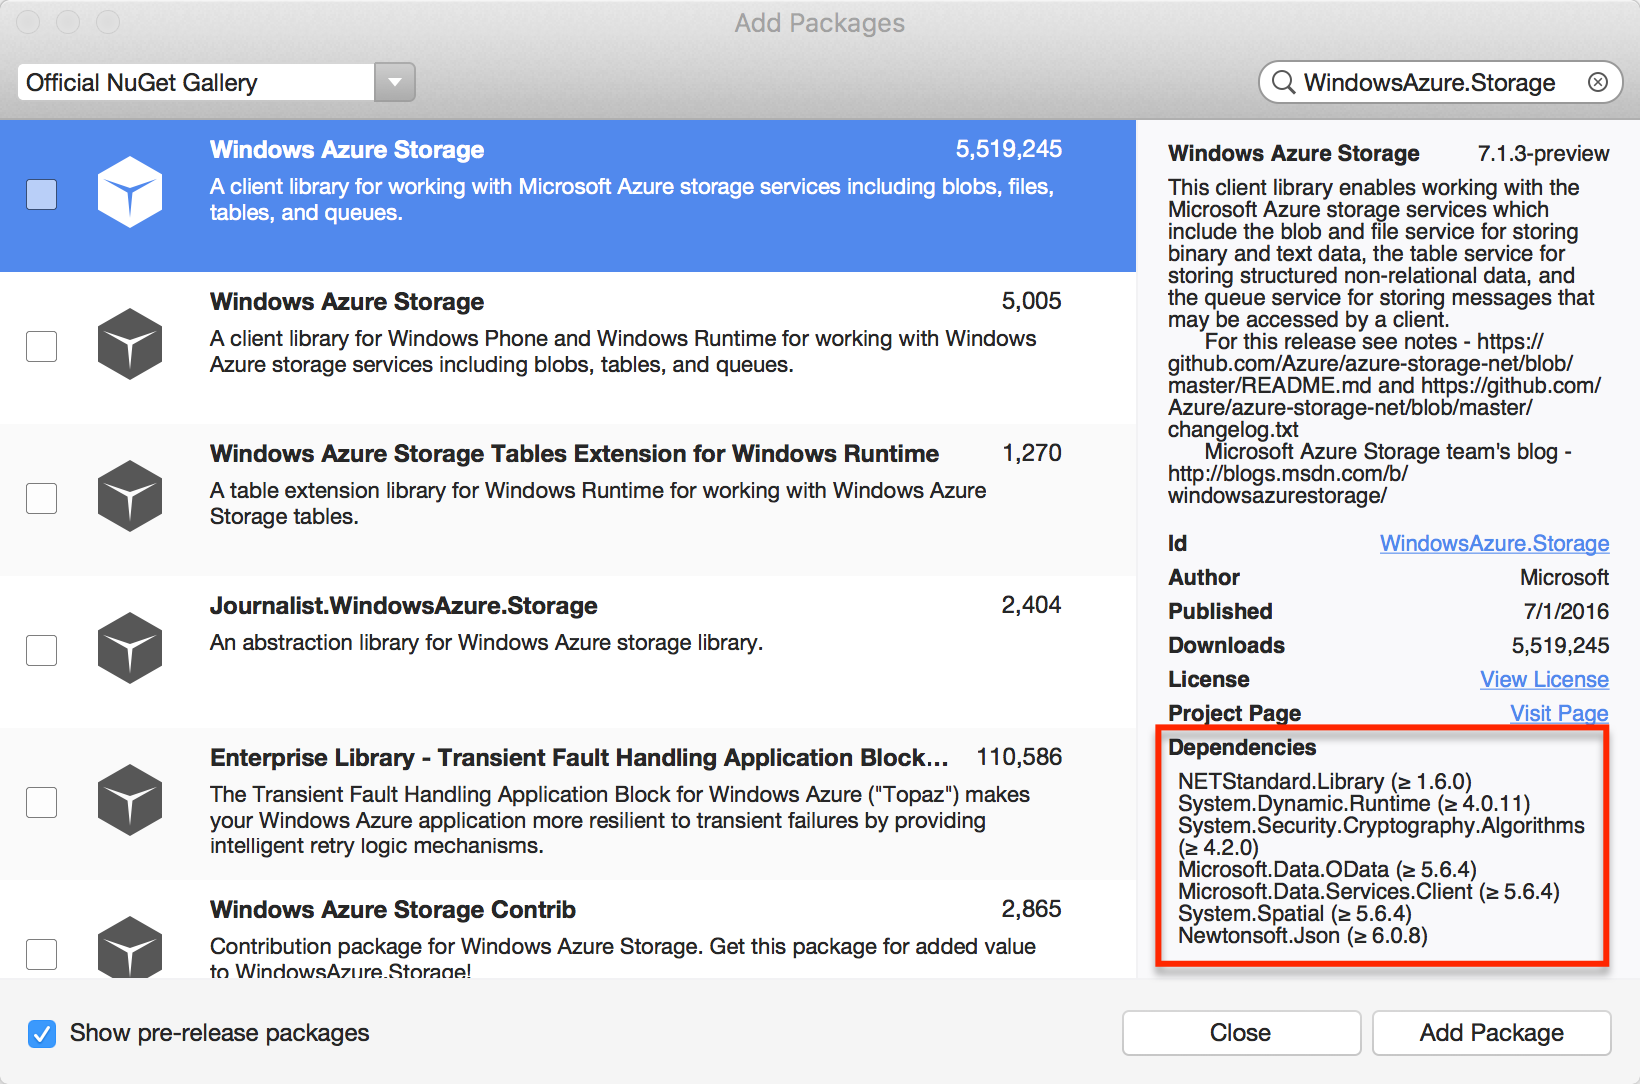The height and width of the screenshot is (1084, 1640).
Task: Click the Transient Fault Handling package icon
Action: [130, 800]
